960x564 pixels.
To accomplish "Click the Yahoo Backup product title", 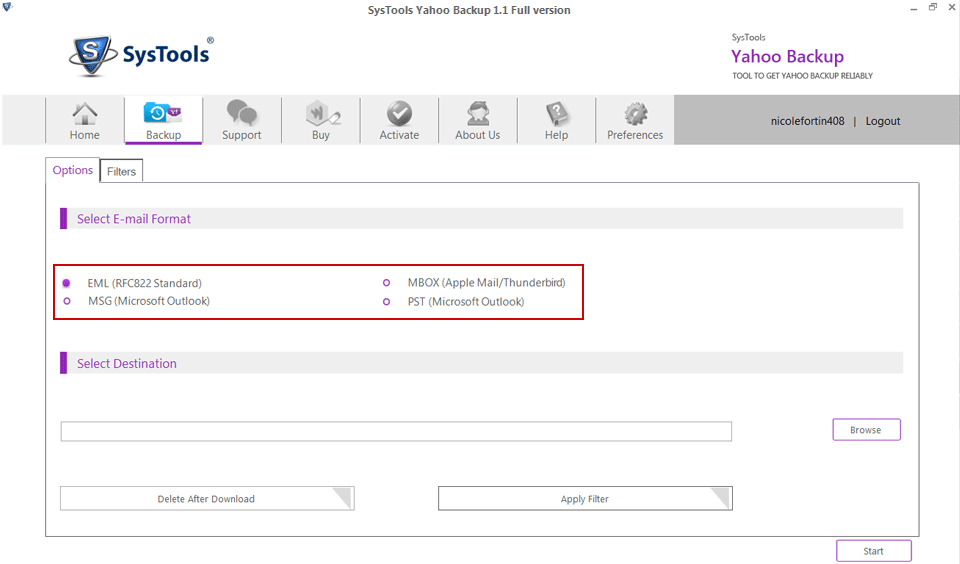I will pyautogui.click(x=787, y=56).
